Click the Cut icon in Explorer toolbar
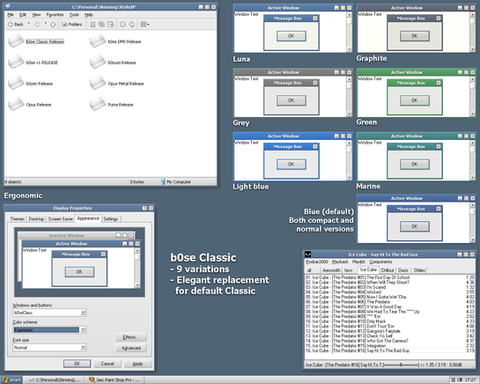The image size is (480, 384). (x=93, y=24)
